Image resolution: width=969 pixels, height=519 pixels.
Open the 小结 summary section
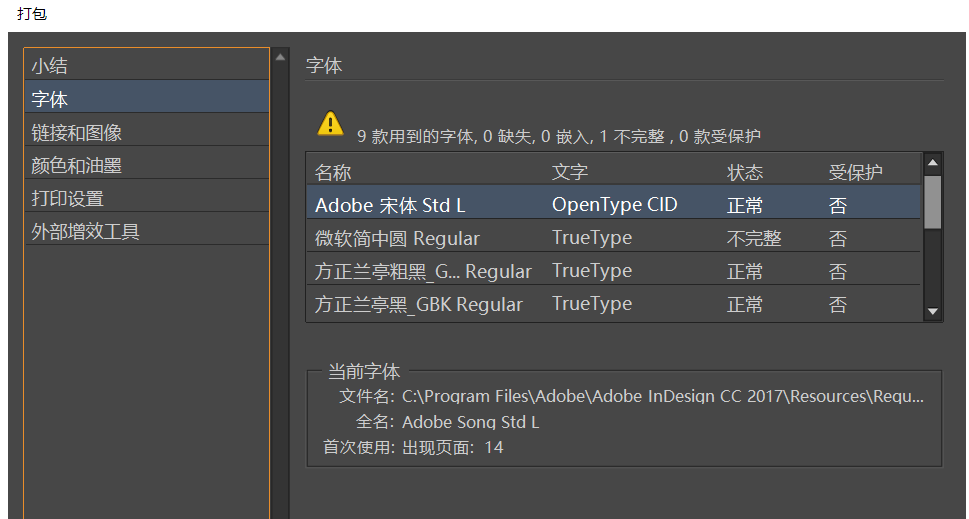50,66
